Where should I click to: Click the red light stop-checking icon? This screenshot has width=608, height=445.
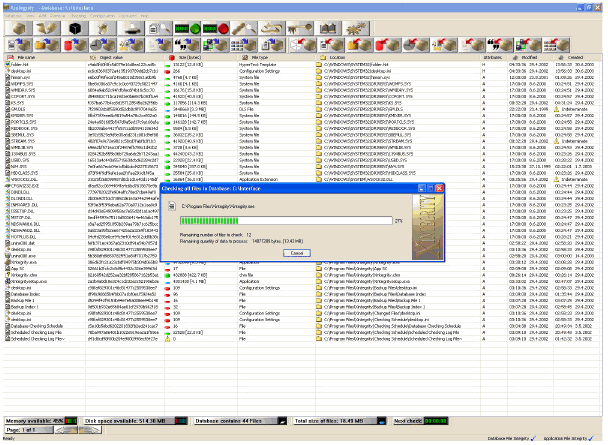pyautogui.click(x=216, y=28)
